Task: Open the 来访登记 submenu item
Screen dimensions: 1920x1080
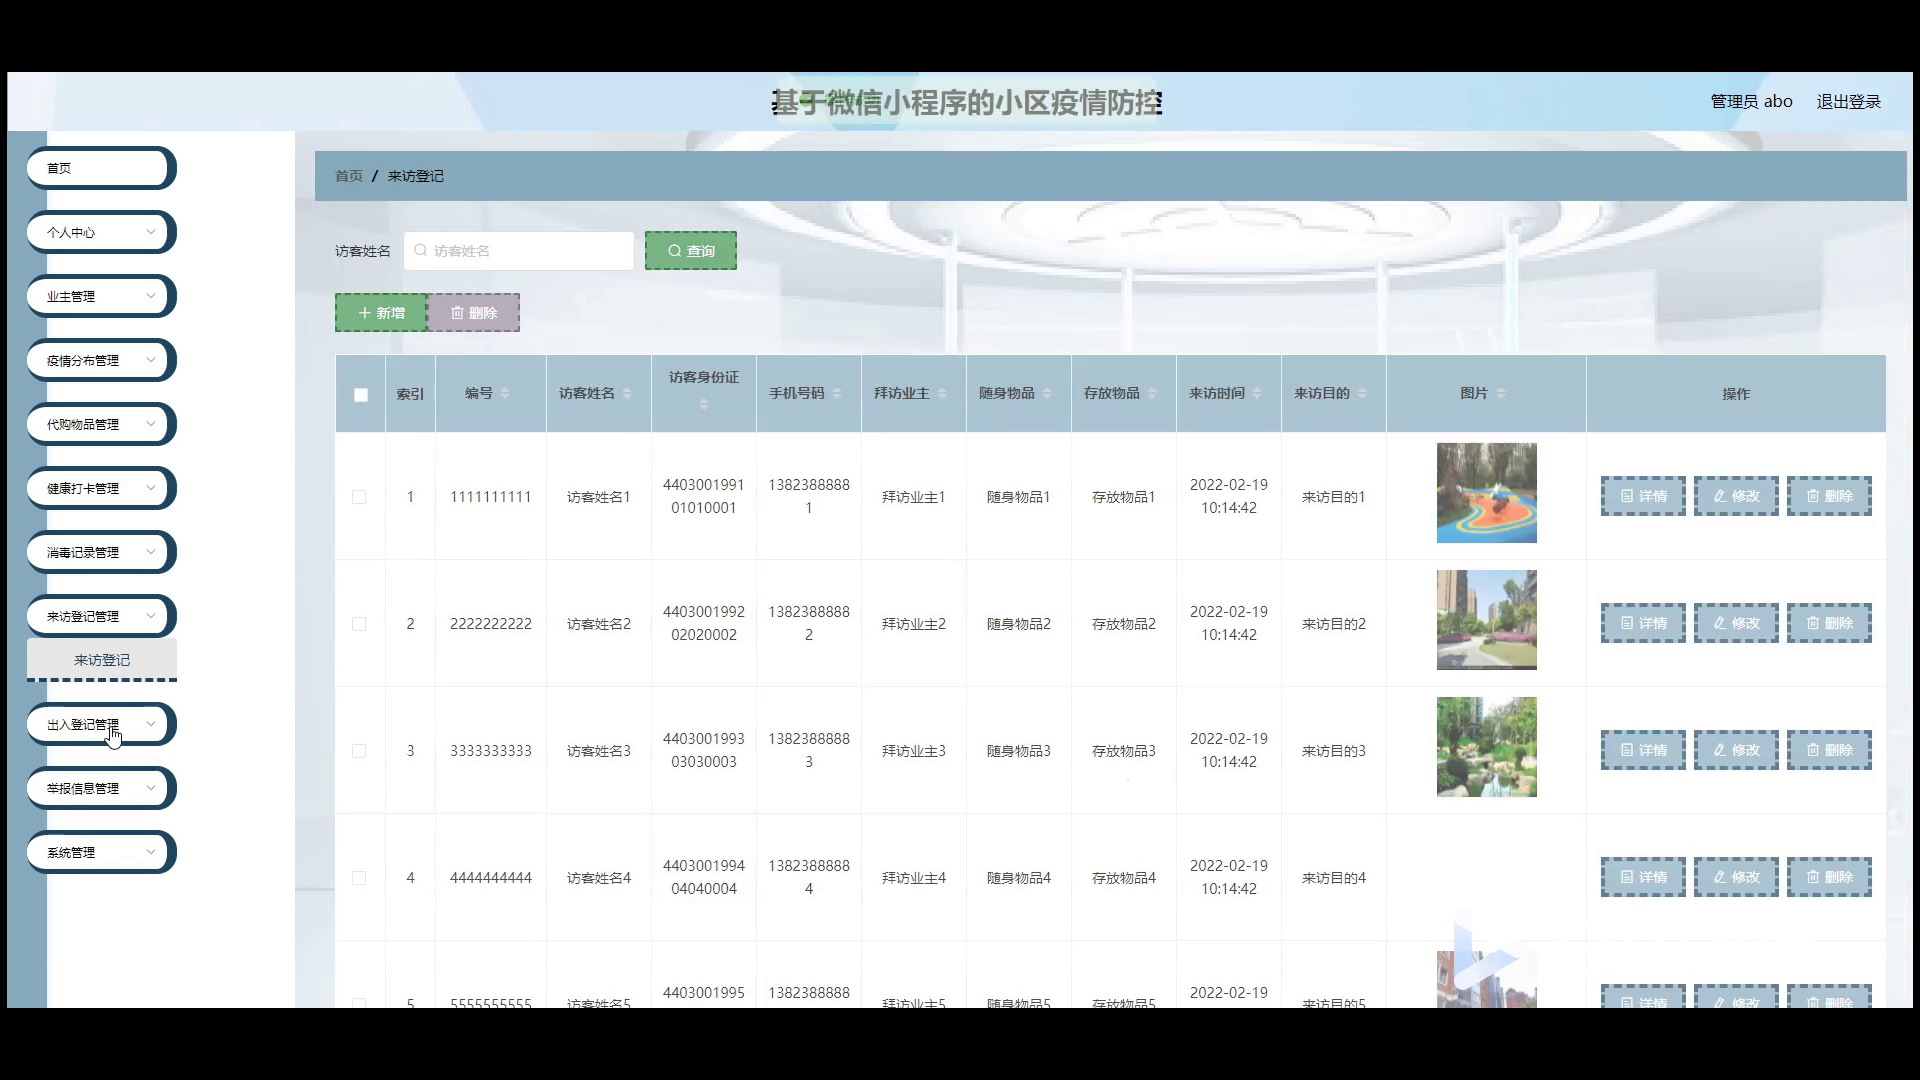Action: (x=102, y=660)
